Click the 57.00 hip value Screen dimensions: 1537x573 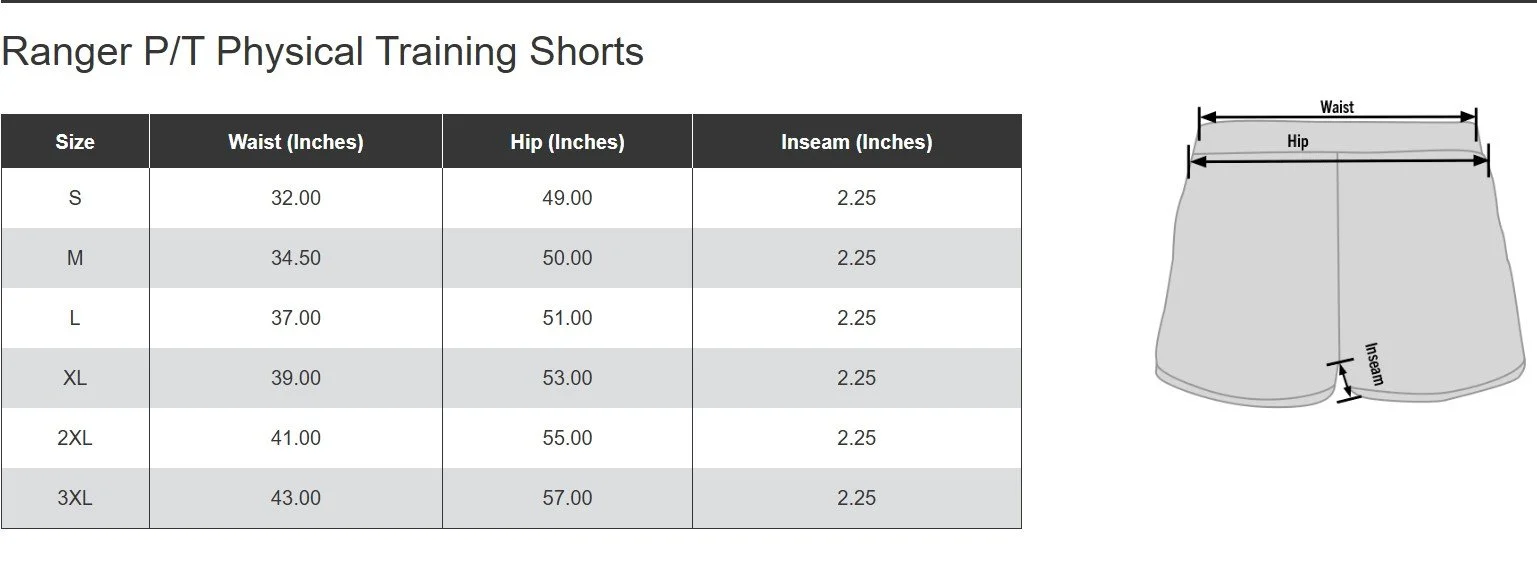567,498
